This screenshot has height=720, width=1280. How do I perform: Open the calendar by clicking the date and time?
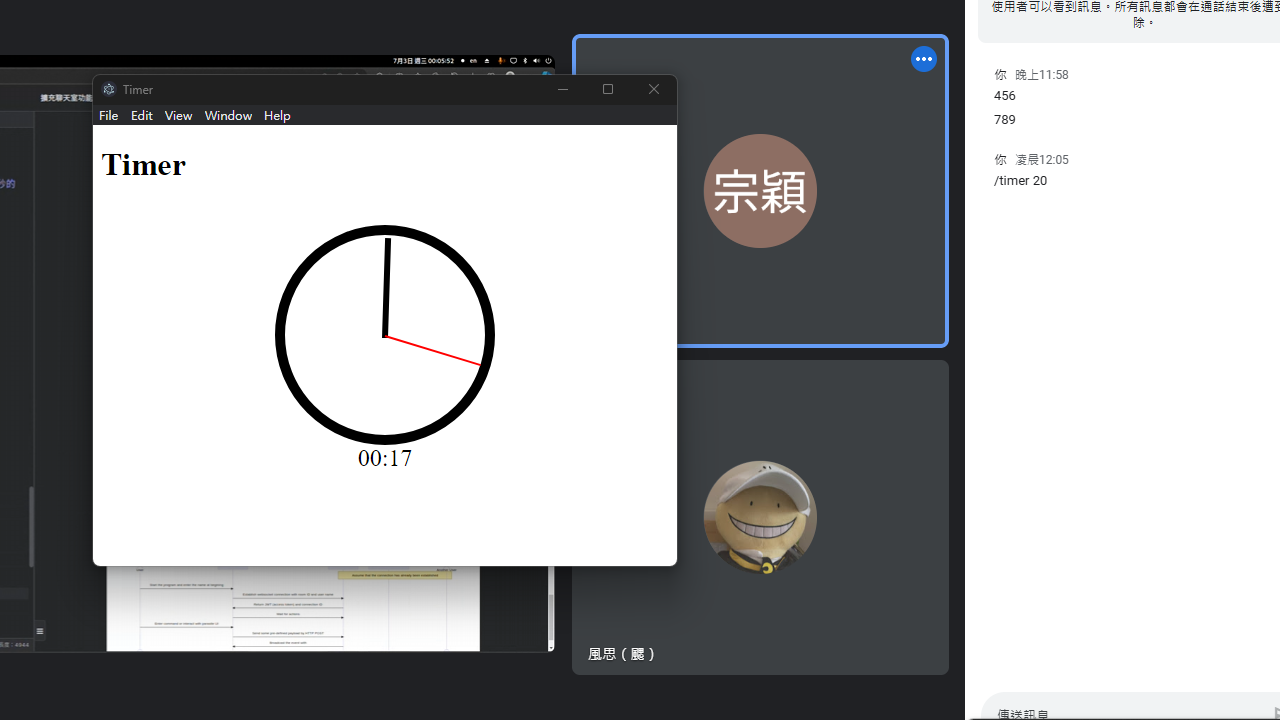tap(423, 61)
